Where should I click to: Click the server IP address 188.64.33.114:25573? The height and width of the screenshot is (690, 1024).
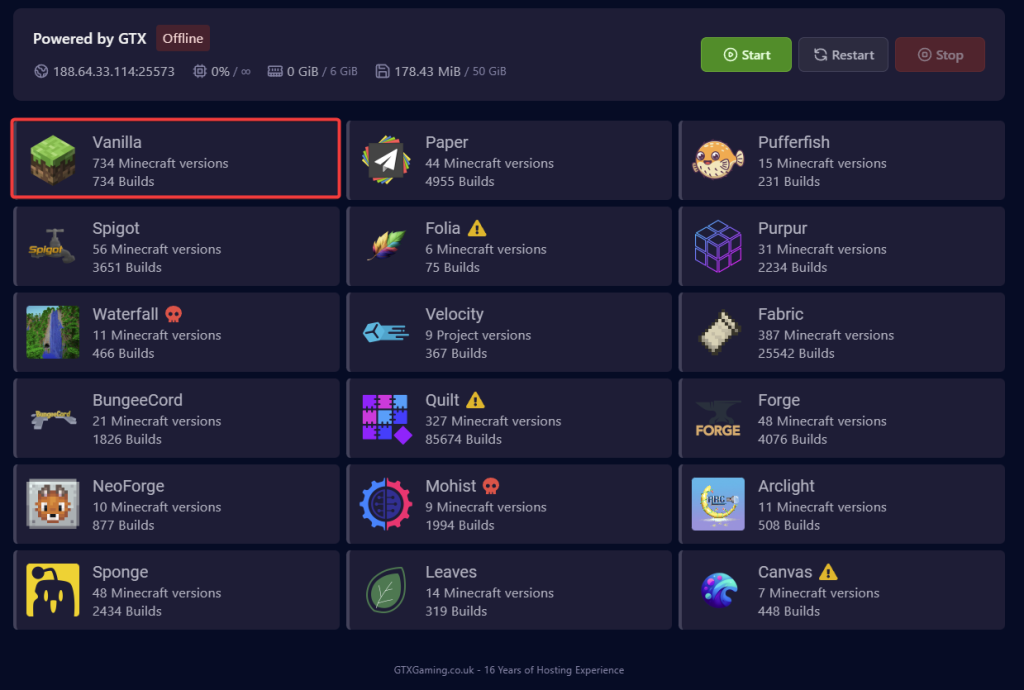point(113,72)
